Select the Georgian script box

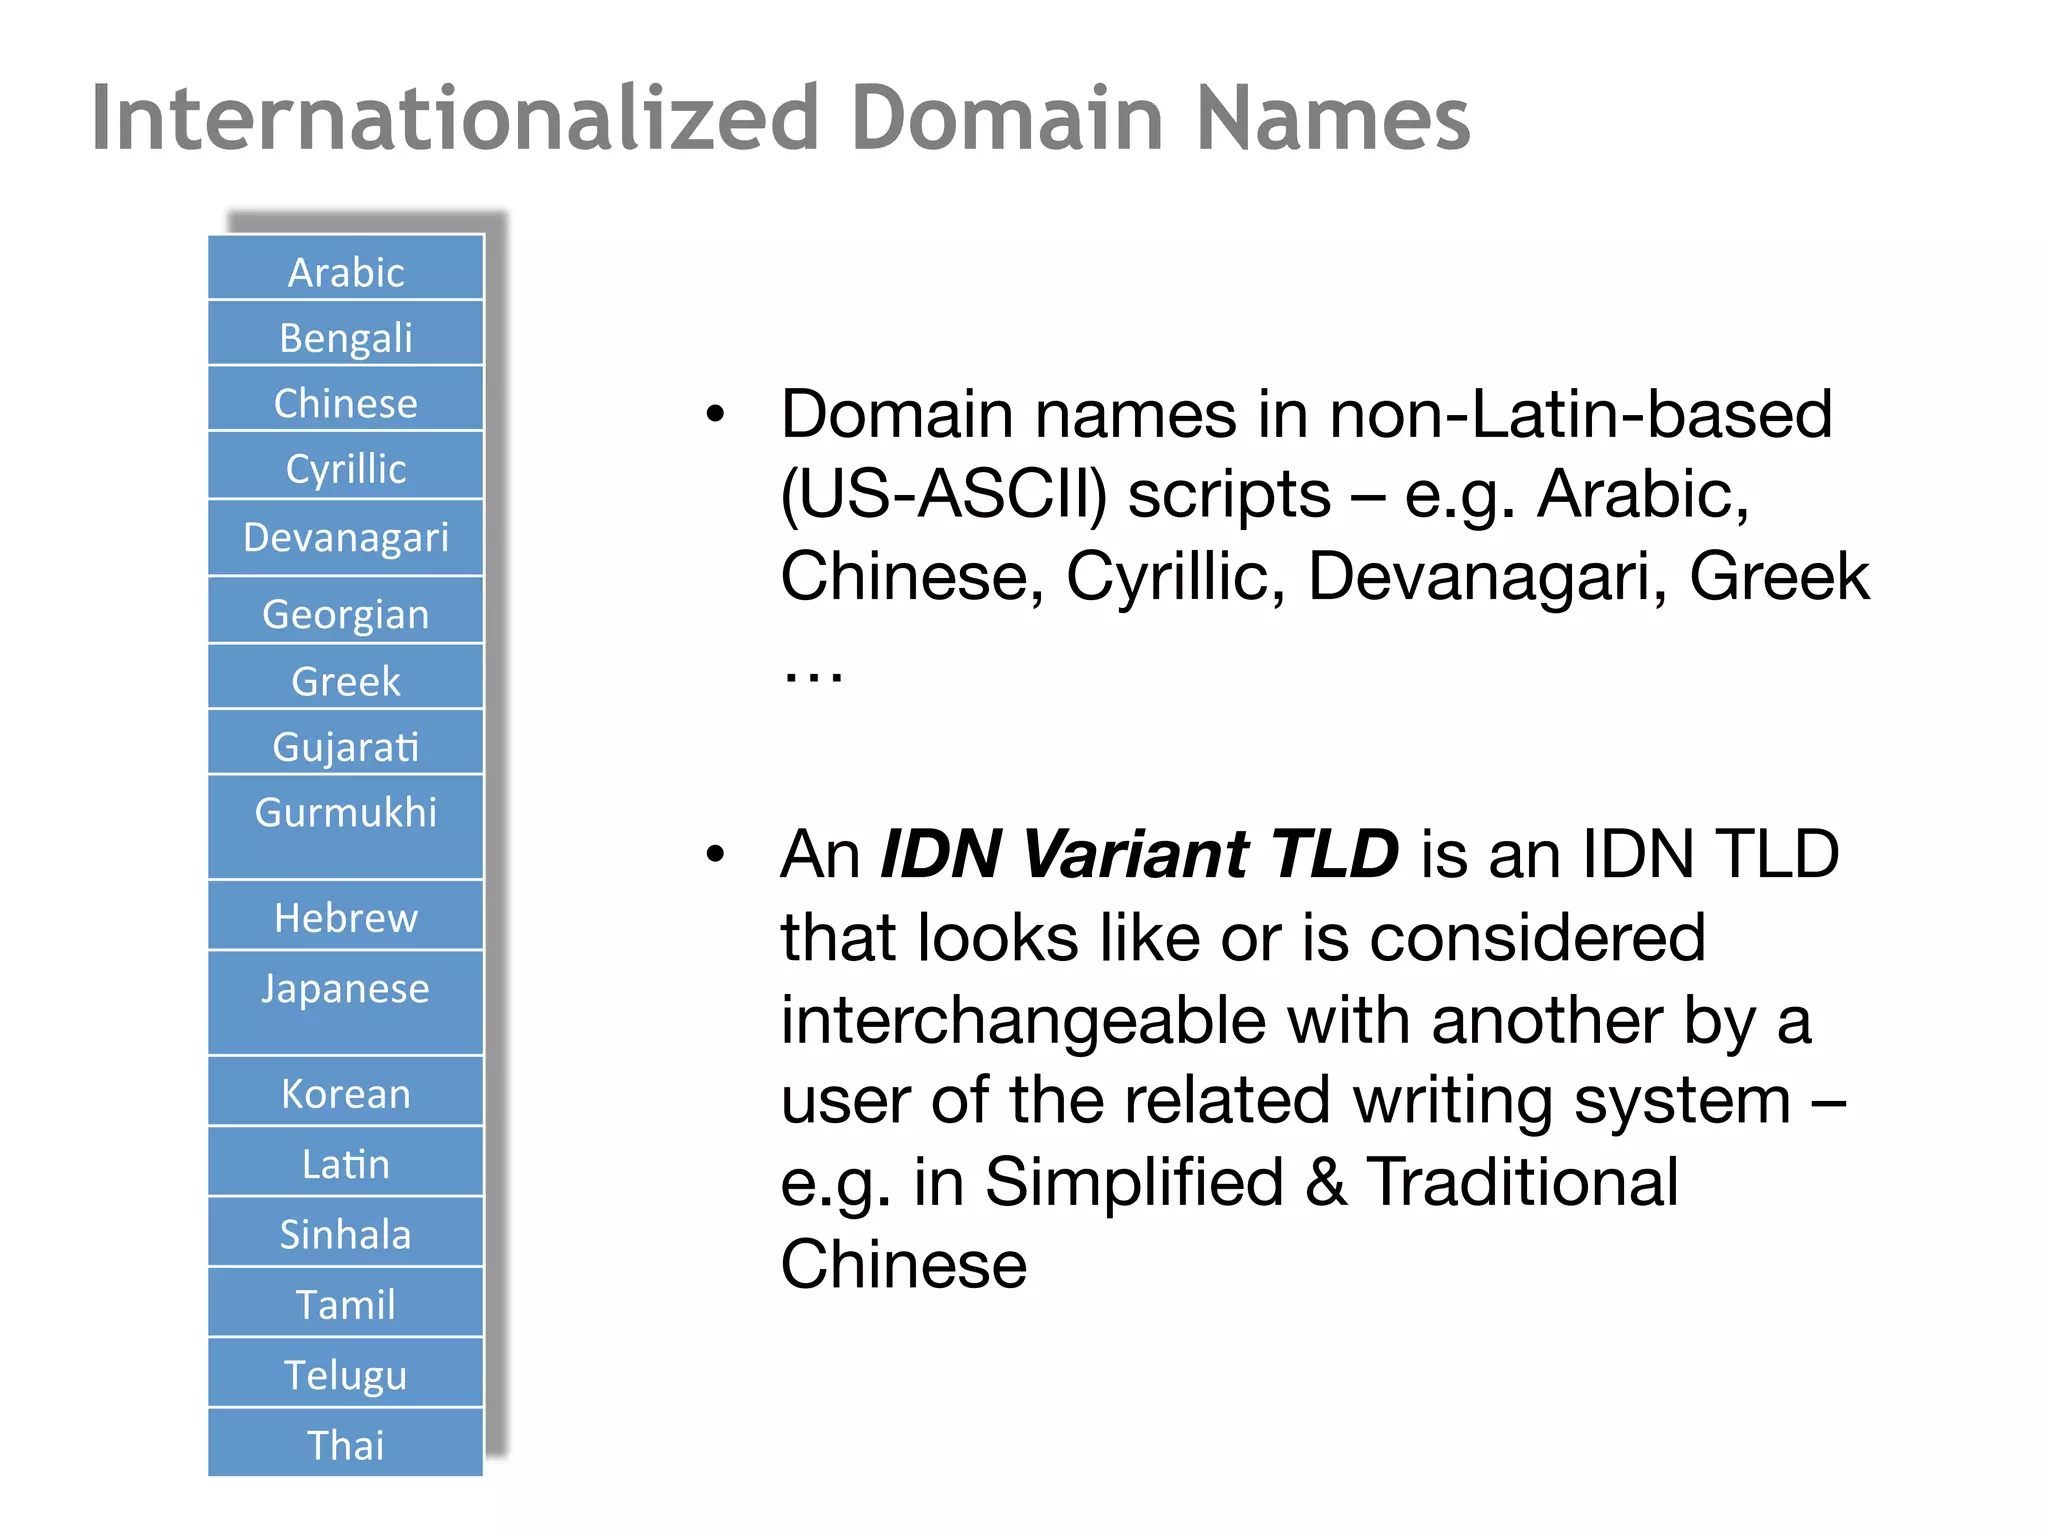346,610
